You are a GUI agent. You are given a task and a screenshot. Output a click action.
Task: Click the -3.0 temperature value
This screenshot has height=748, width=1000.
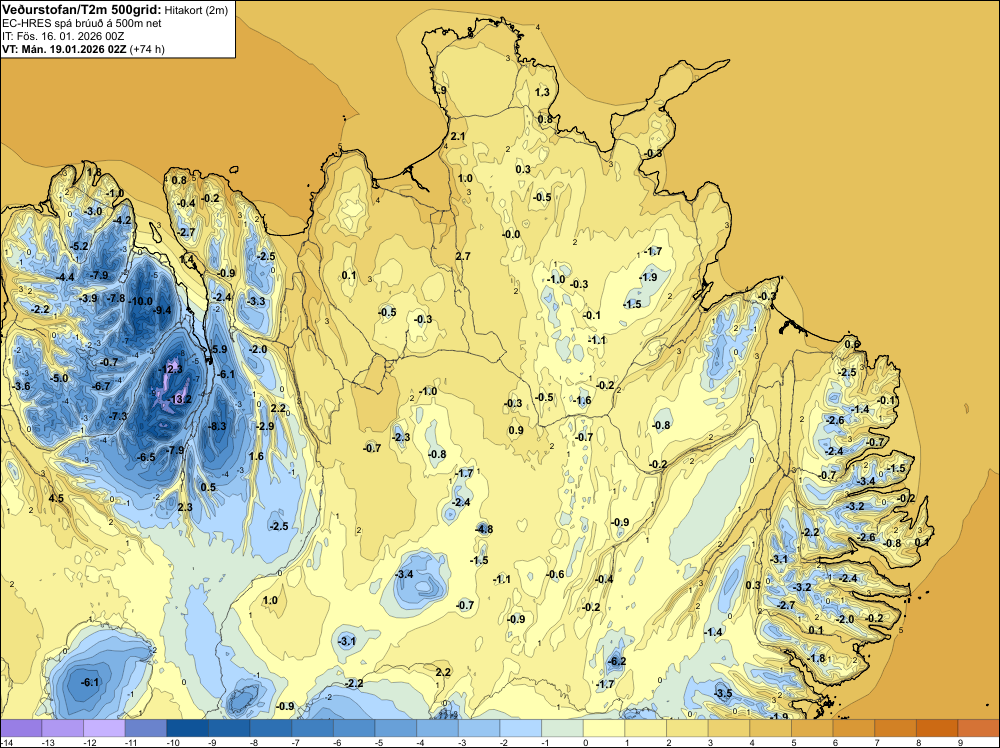coord(93,211)
